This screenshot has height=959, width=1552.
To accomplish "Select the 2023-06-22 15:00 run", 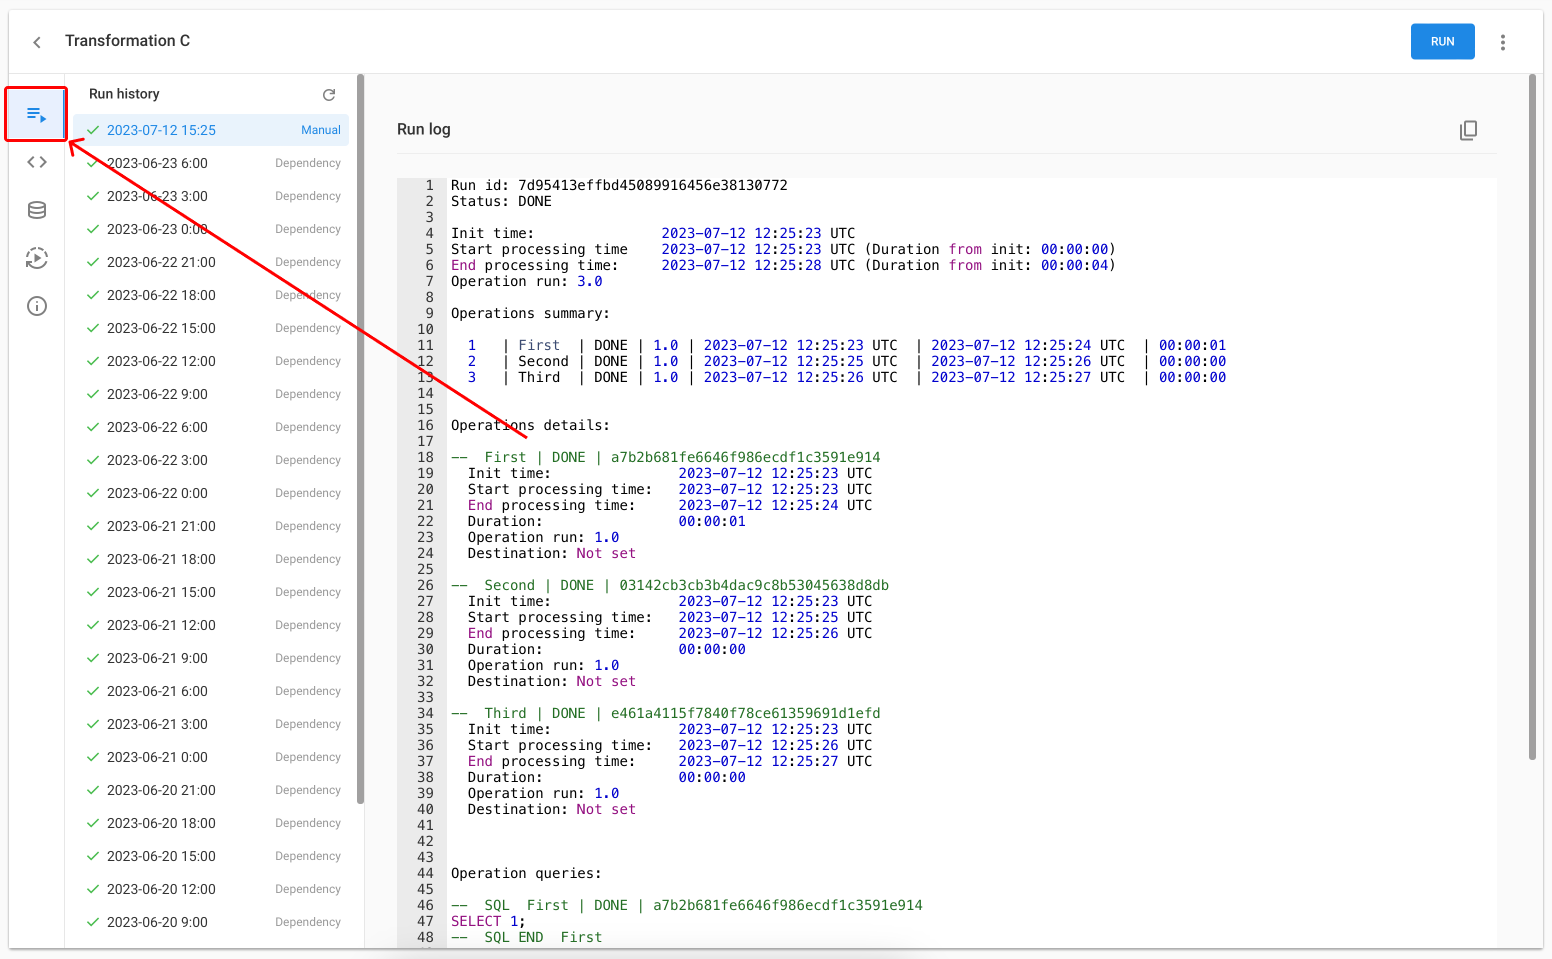I will 211,328.
